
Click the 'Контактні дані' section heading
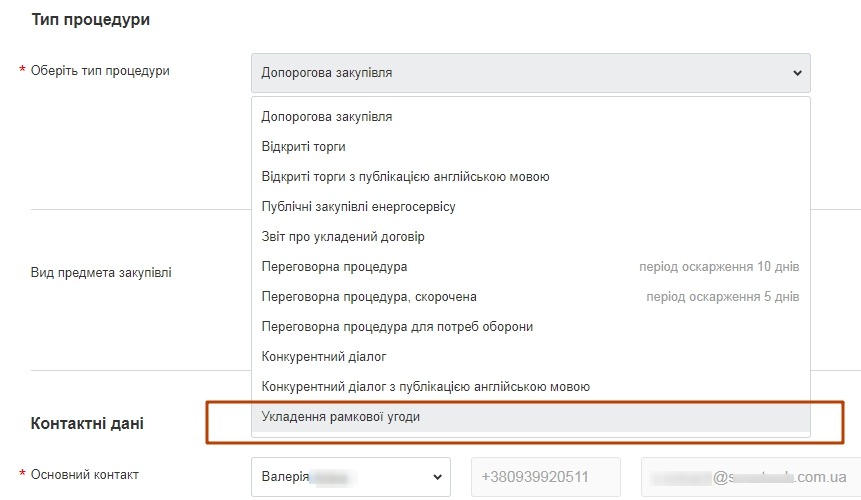point(87,423)
